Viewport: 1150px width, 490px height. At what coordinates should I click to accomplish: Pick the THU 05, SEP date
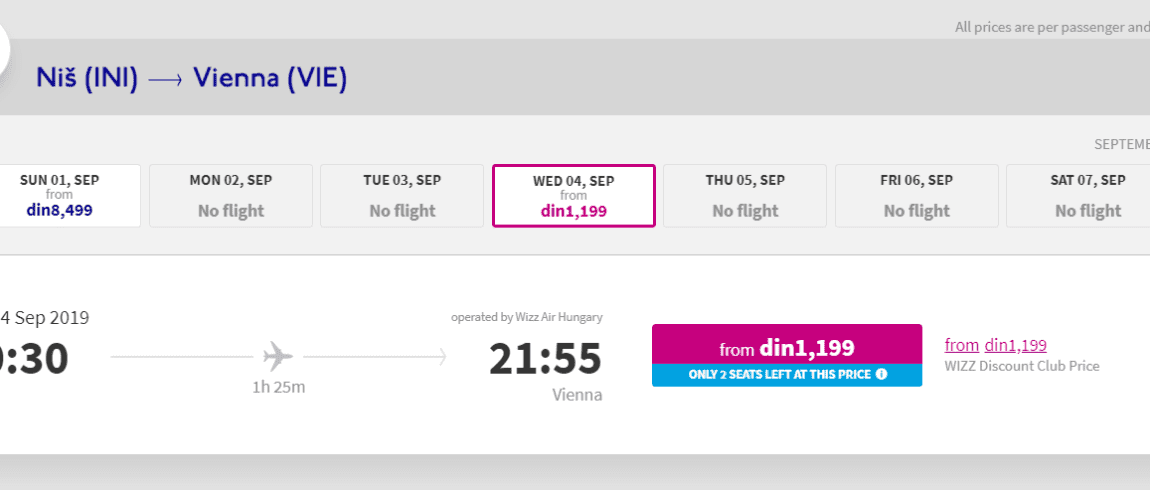[x=745, y=196]
